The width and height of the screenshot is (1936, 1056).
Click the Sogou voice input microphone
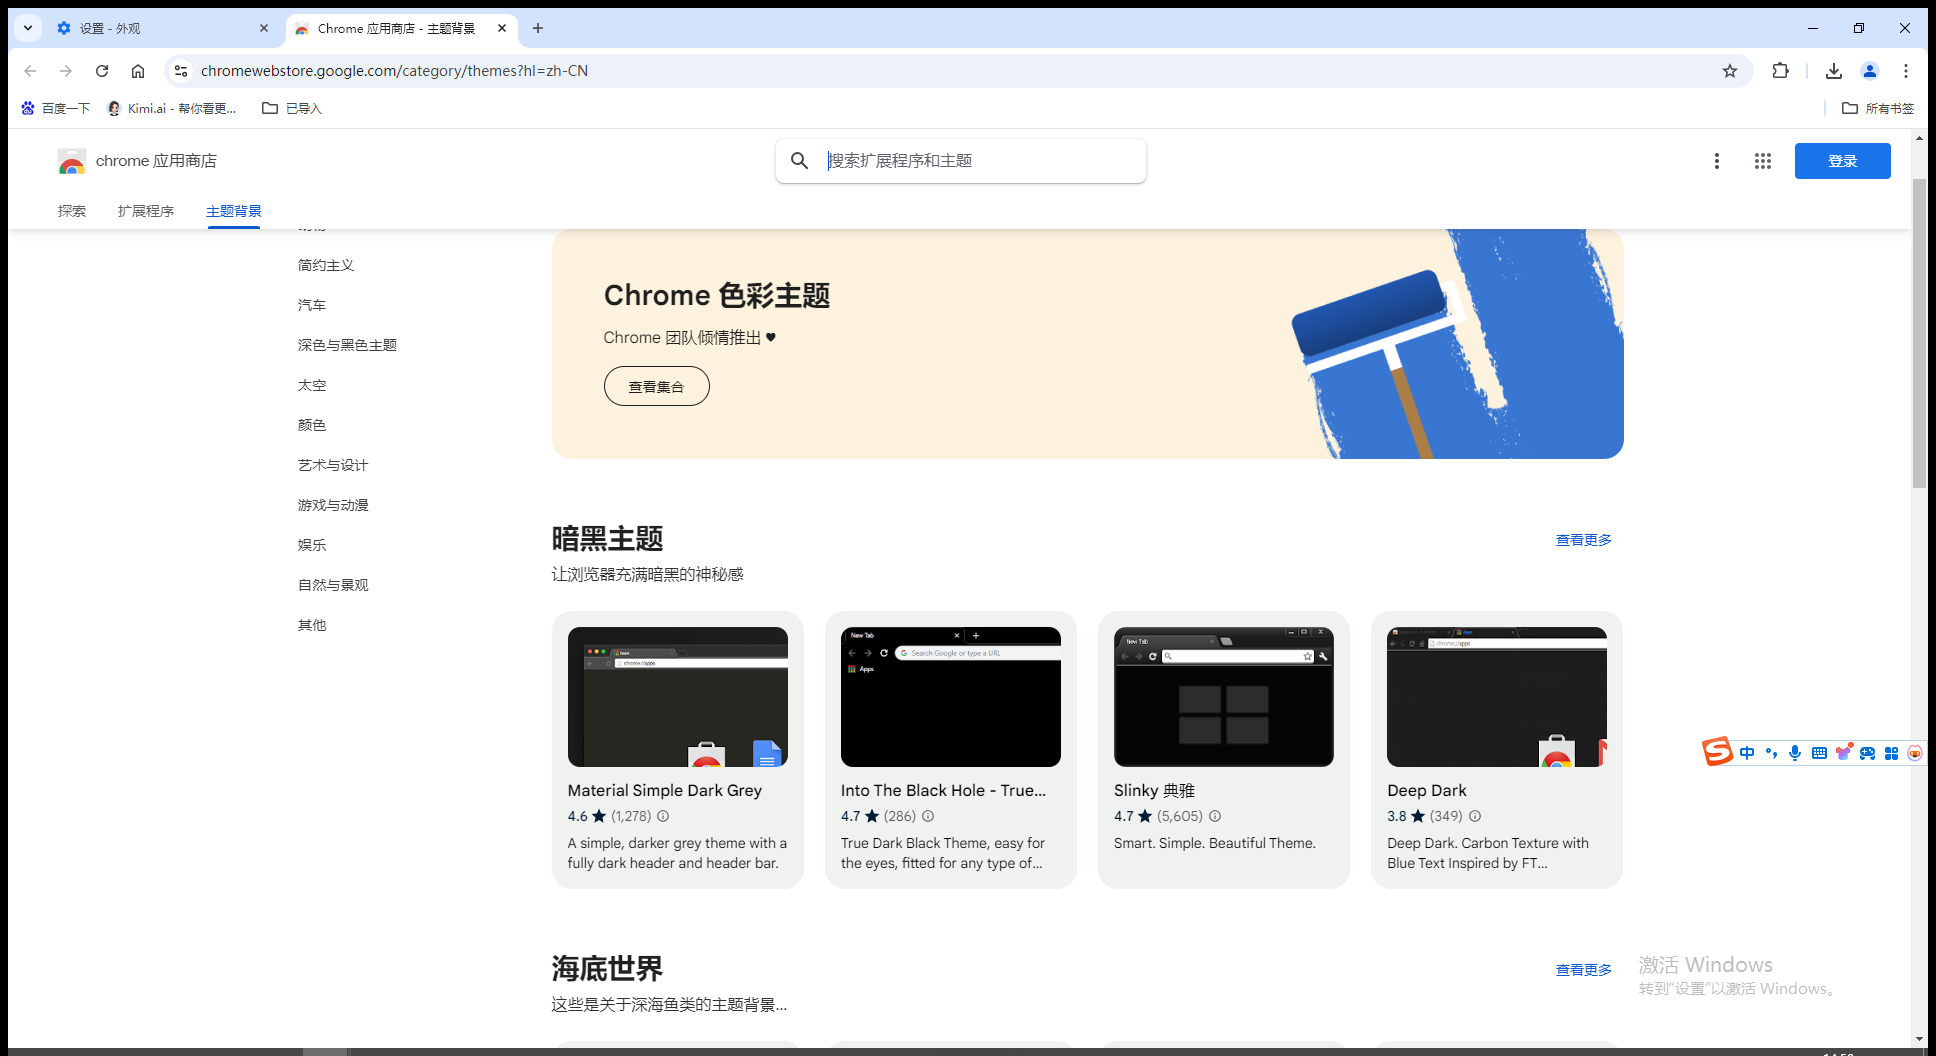tap(1795, 753)
